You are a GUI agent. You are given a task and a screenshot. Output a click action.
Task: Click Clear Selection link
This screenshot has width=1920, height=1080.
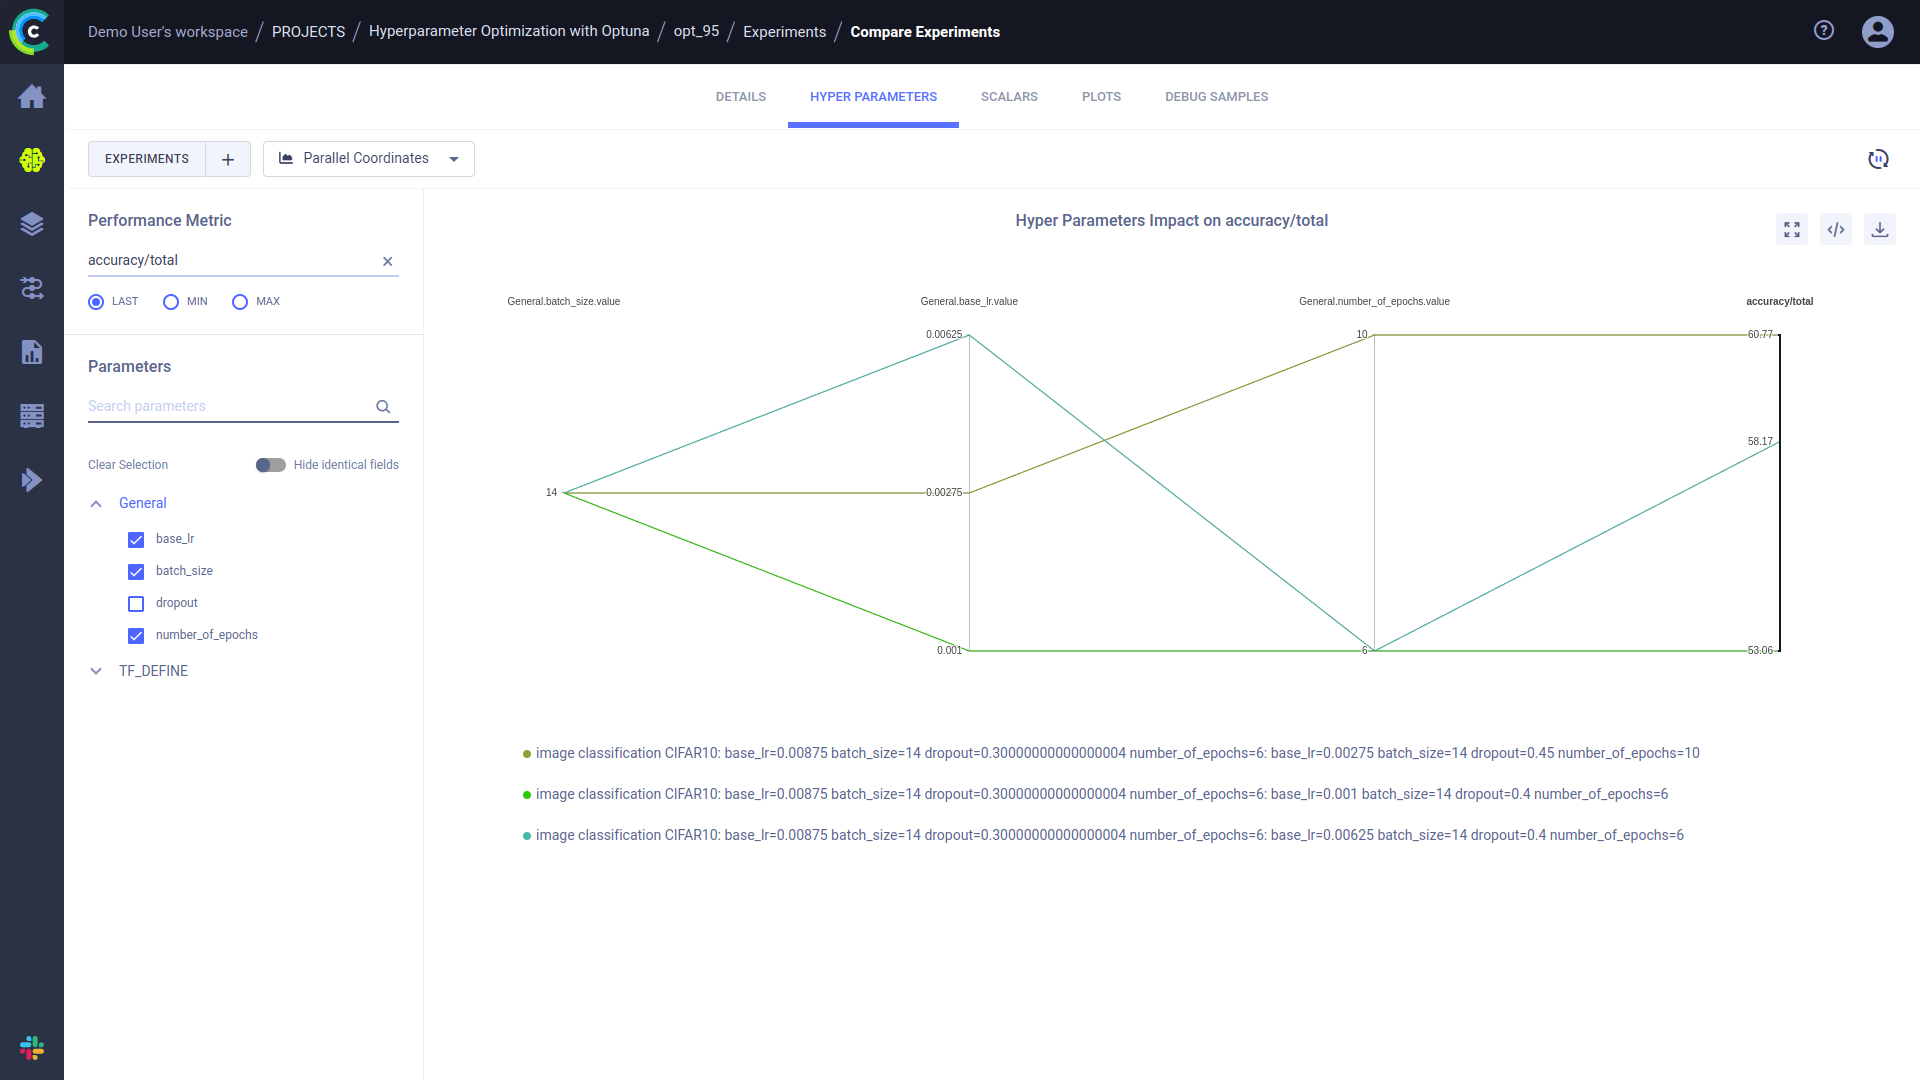click(x=127, y=464)
